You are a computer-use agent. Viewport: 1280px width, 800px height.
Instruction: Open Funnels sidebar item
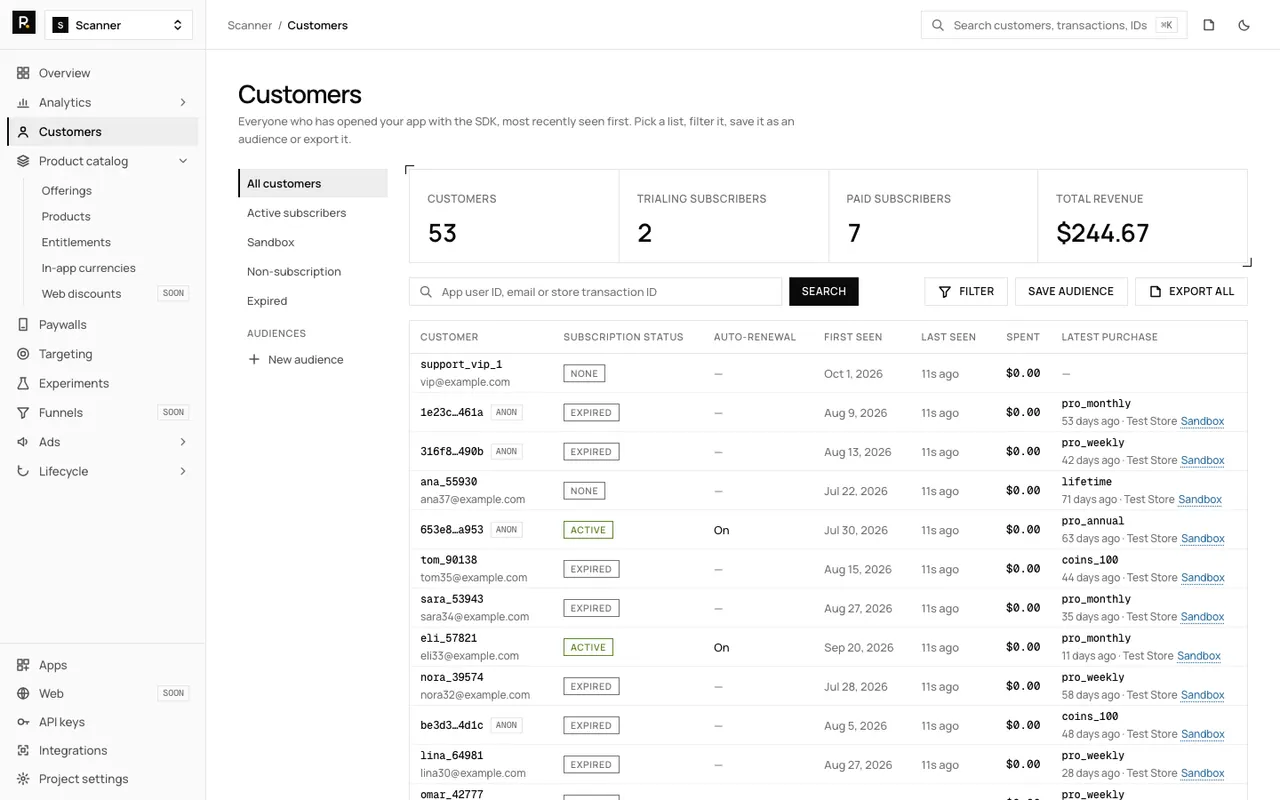102,412
